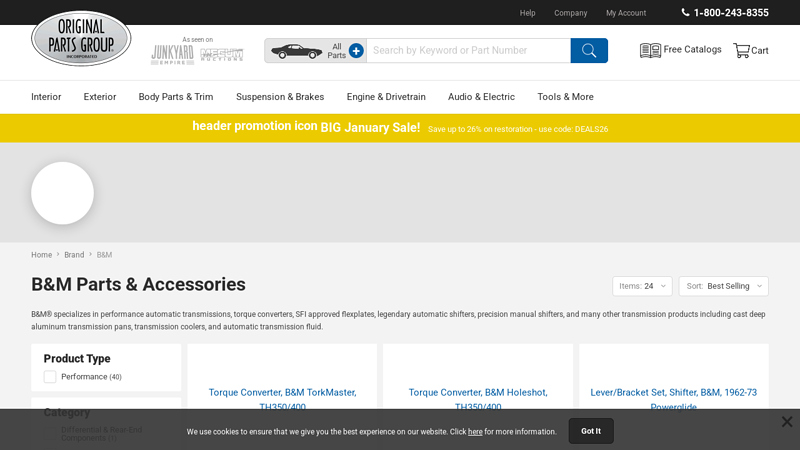
Task: Click the All Parts vehicle label
Action: click(x=337, y=51)
